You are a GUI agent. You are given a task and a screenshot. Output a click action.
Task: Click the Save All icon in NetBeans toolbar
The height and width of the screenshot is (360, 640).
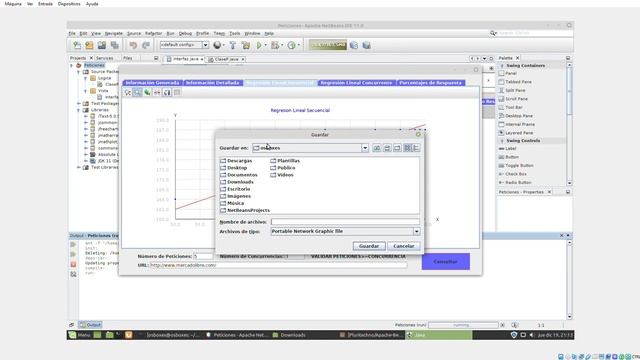click(x=114, y=45)
